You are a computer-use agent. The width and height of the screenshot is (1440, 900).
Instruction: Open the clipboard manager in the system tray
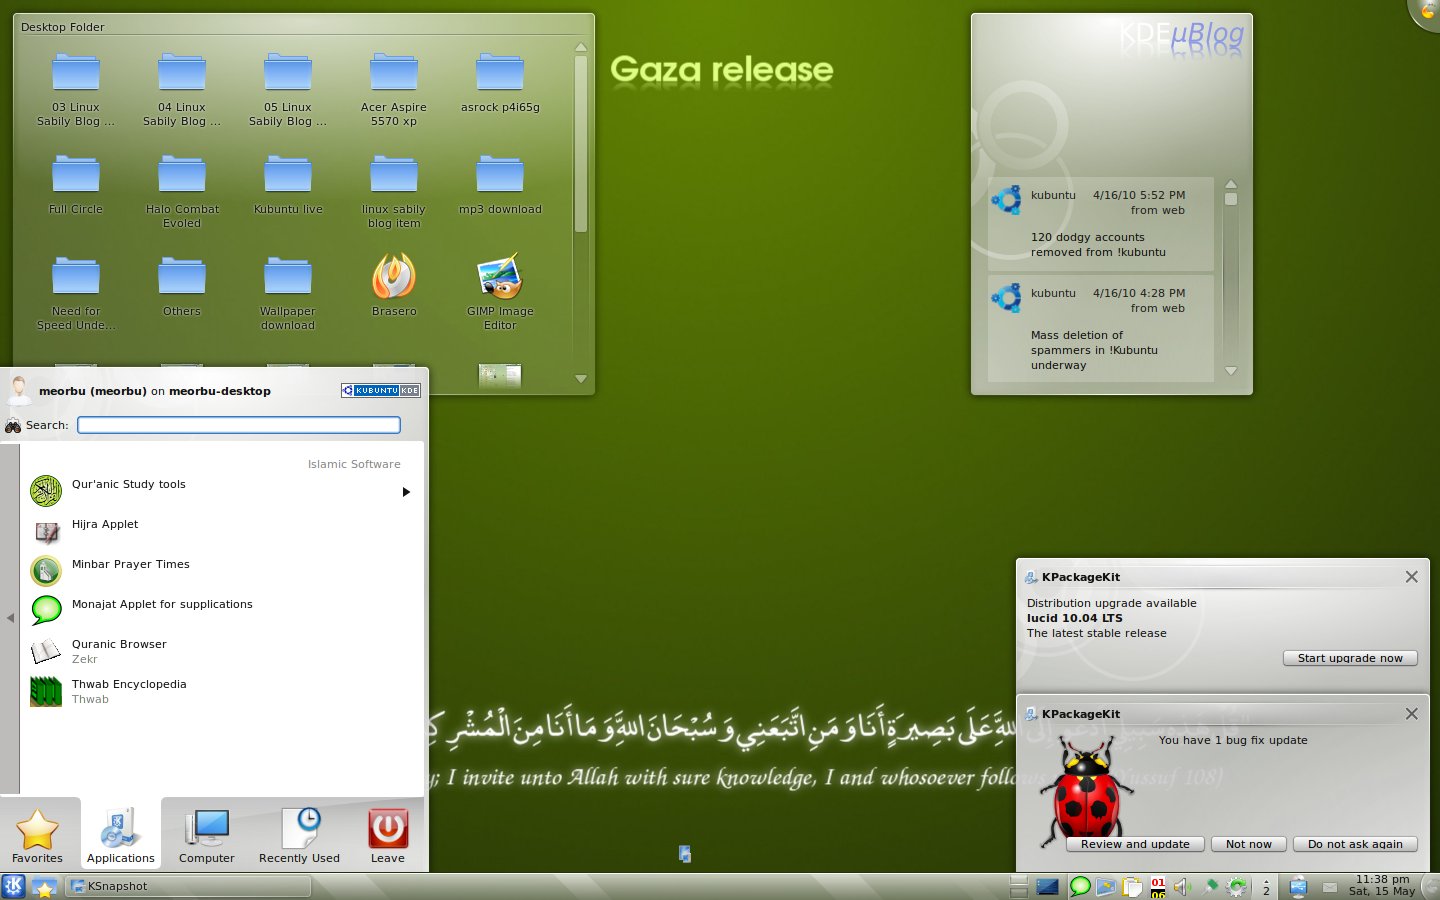coord(1132,887)
